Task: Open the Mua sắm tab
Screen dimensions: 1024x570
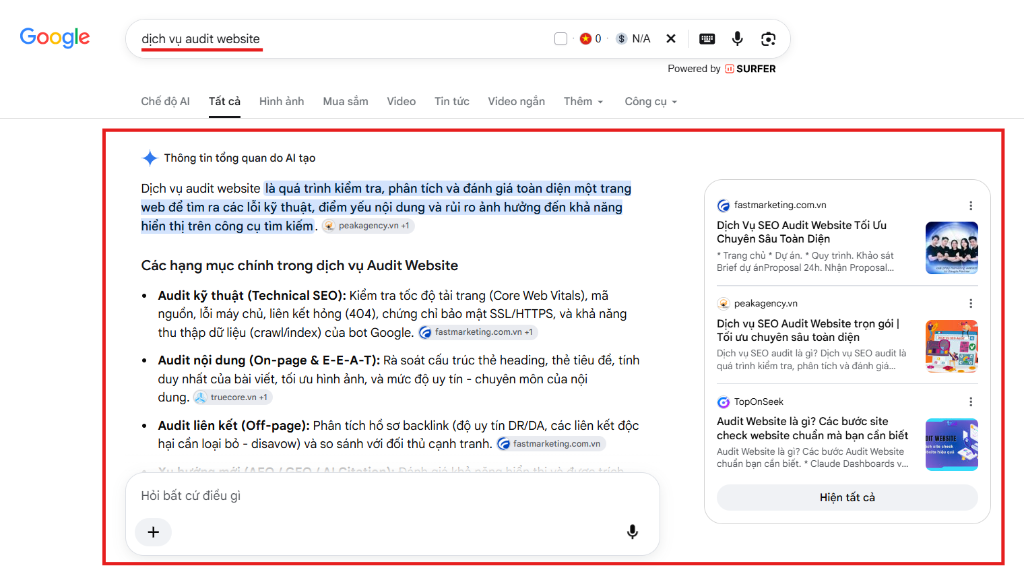Action: click(345, 101)
